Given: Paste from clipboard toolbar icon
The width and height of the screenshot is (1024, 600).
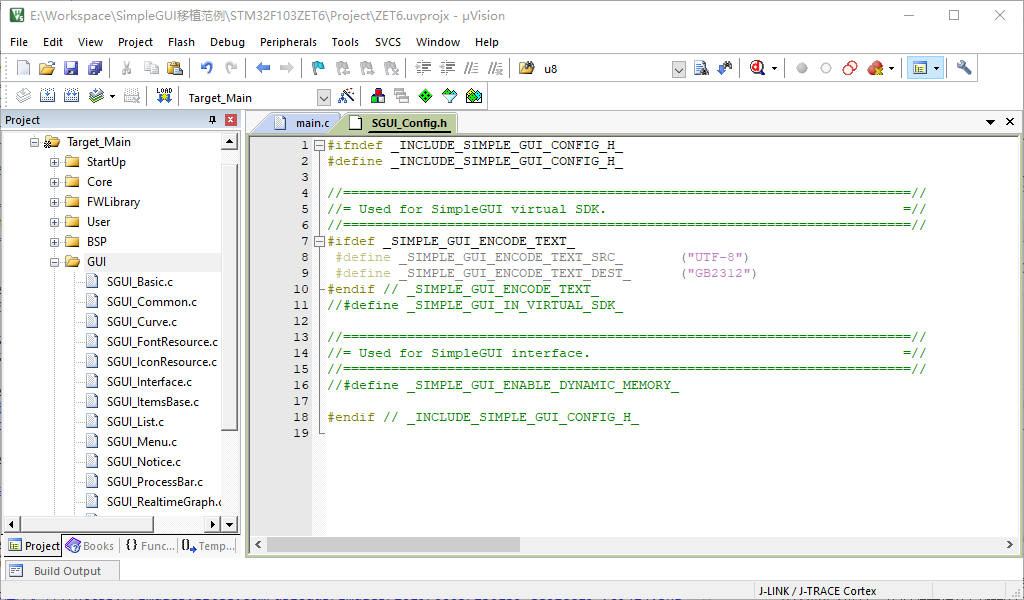Looking at the screenshot, I should [174, 68].
